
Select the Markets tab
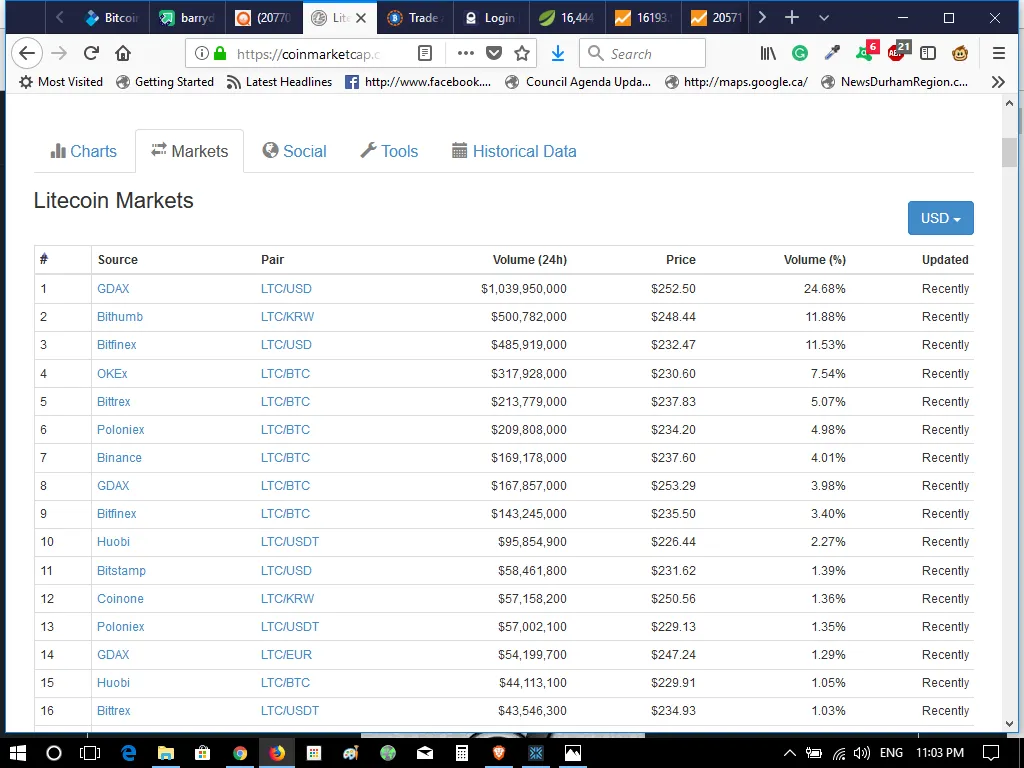point(189,151)
